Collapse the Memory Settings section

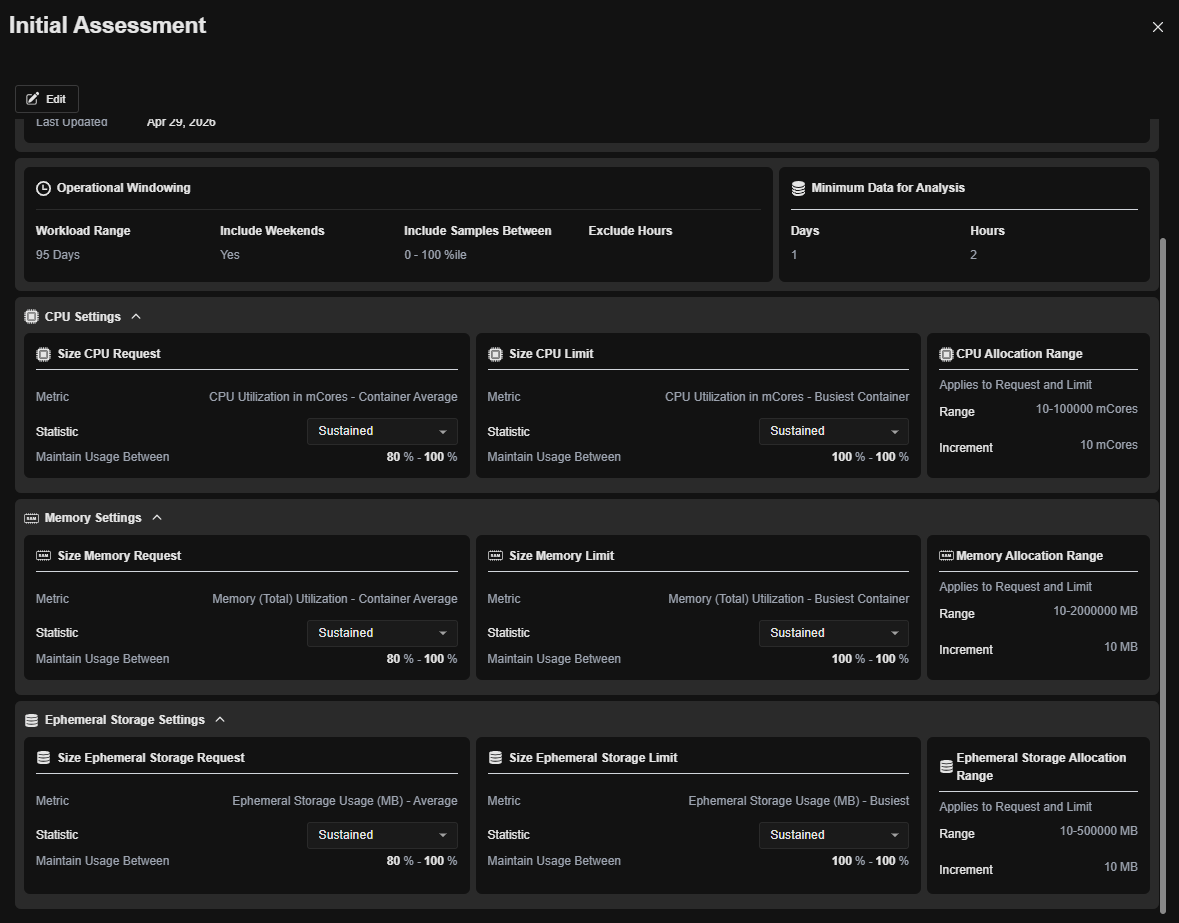coord(156,518)
